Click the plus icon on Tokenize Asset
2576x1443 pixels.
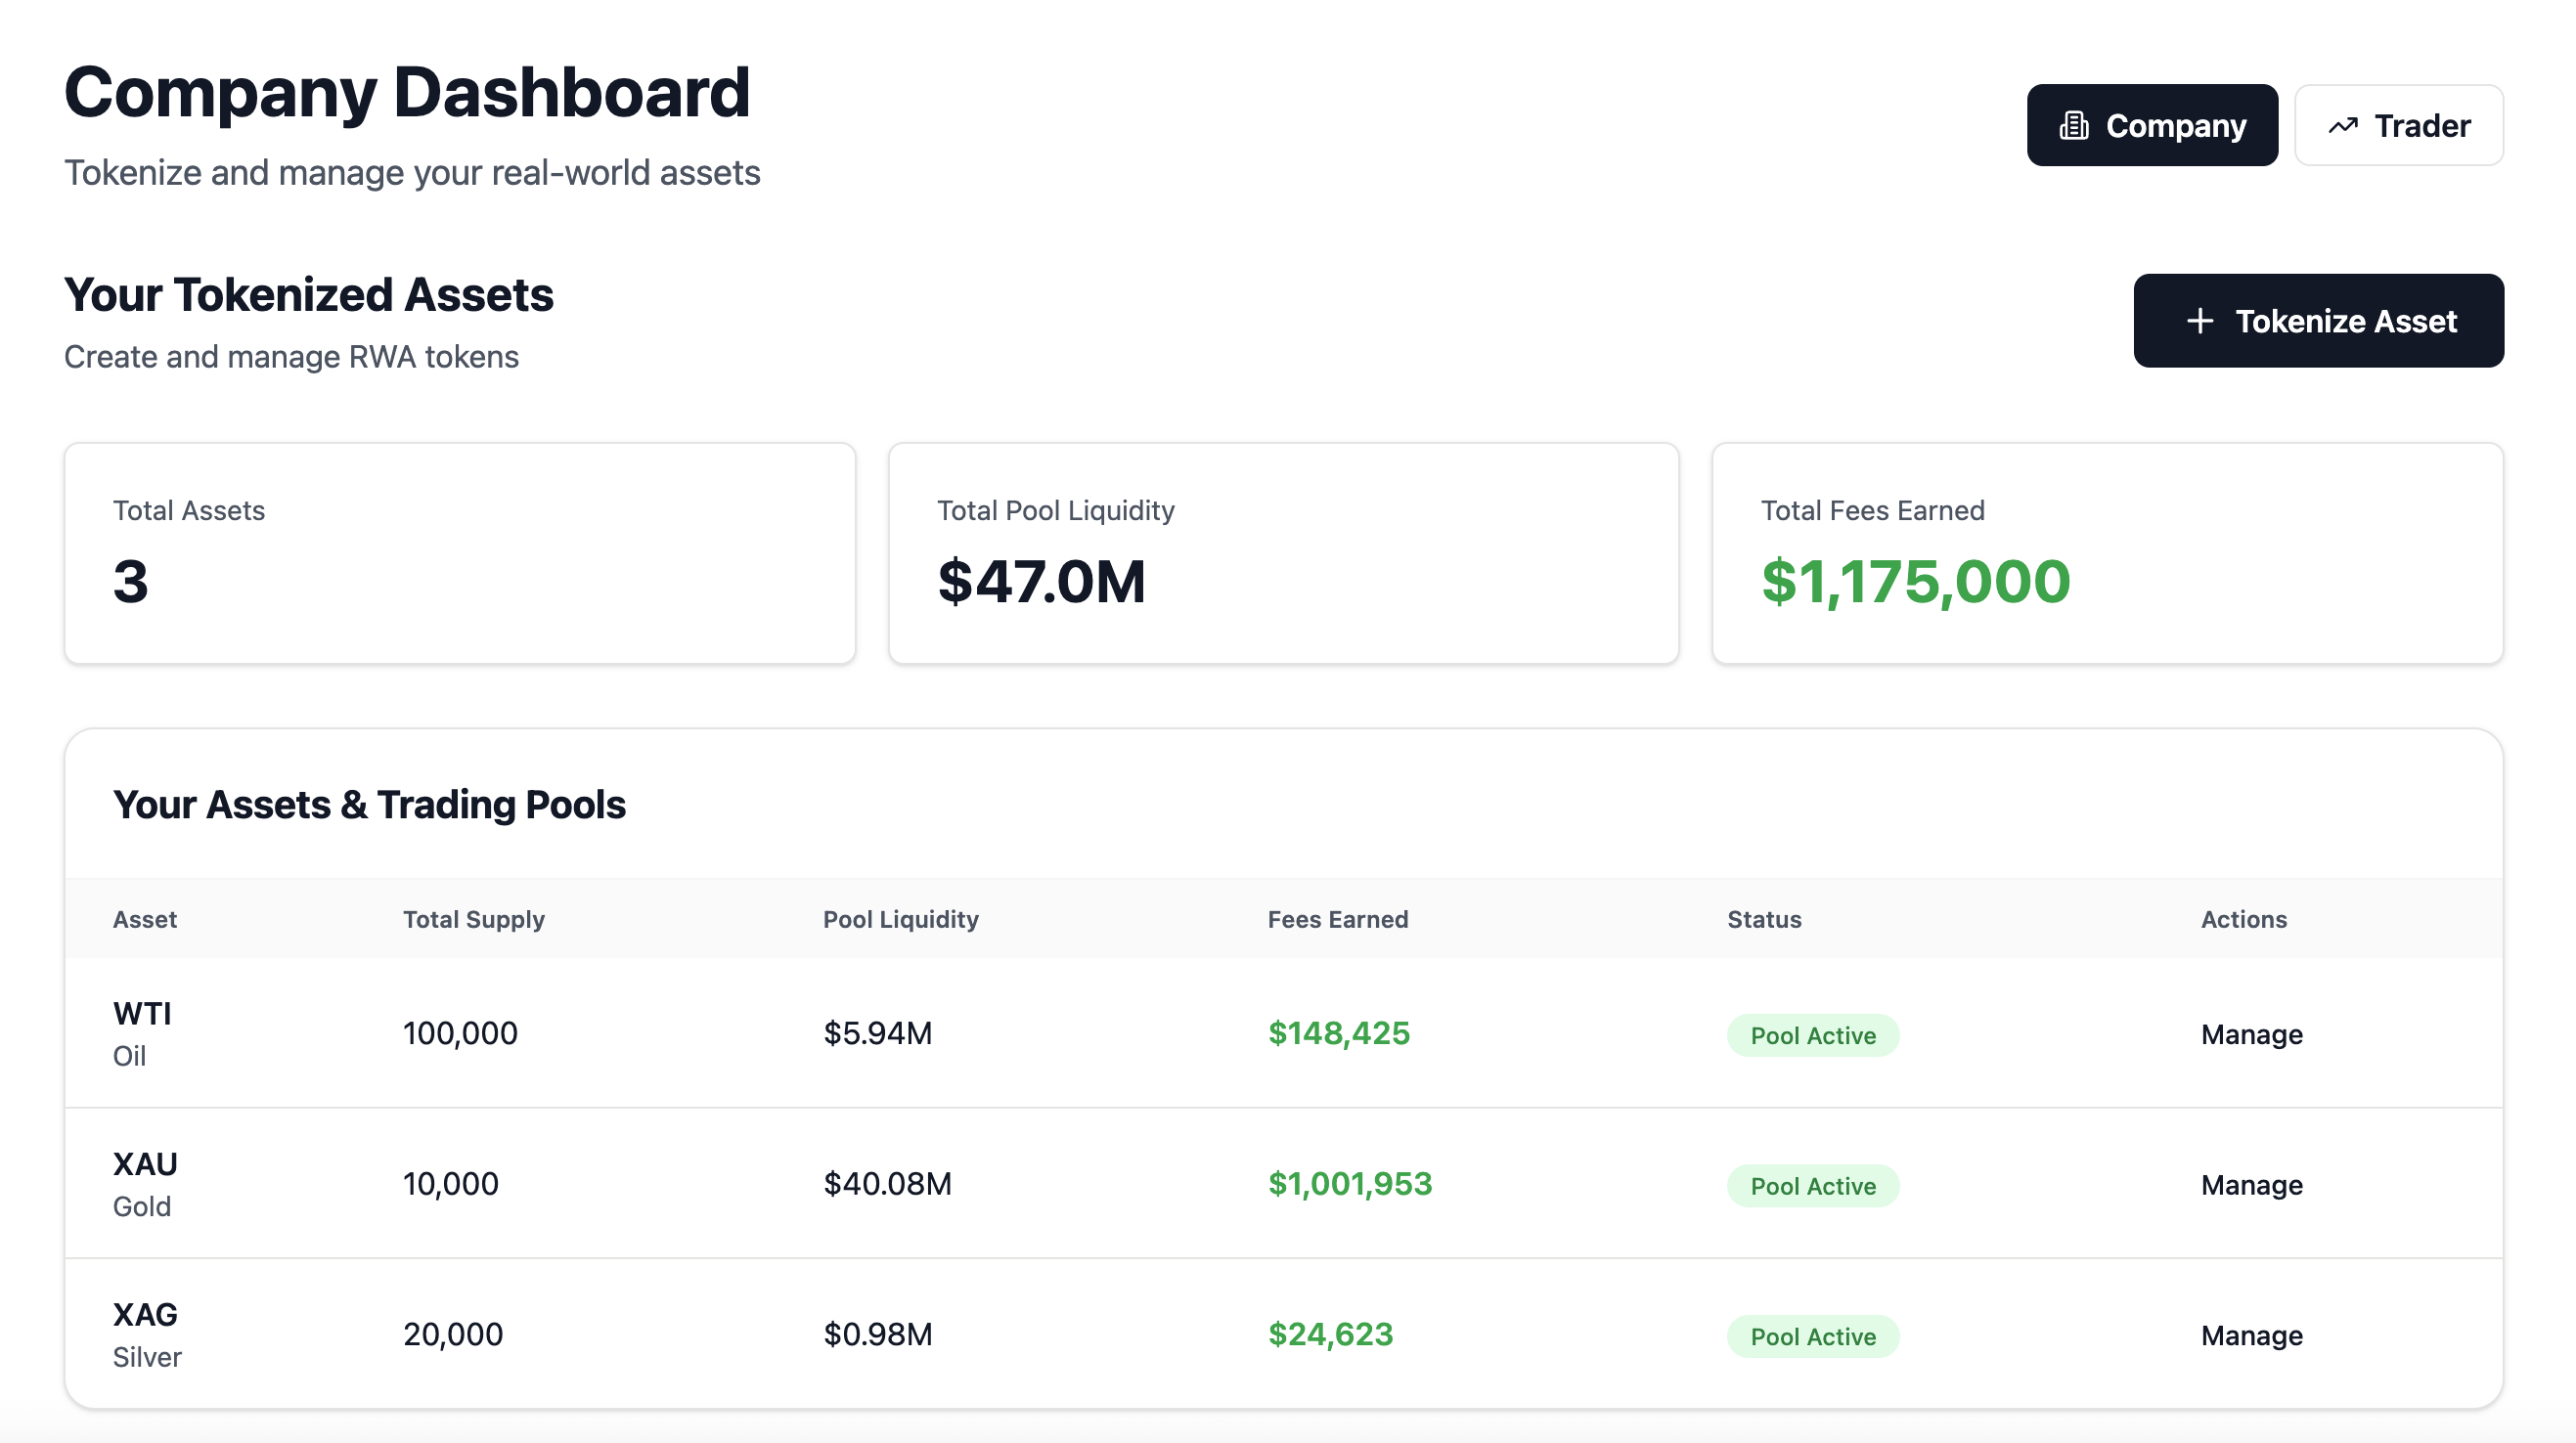tap(2199, 321)
